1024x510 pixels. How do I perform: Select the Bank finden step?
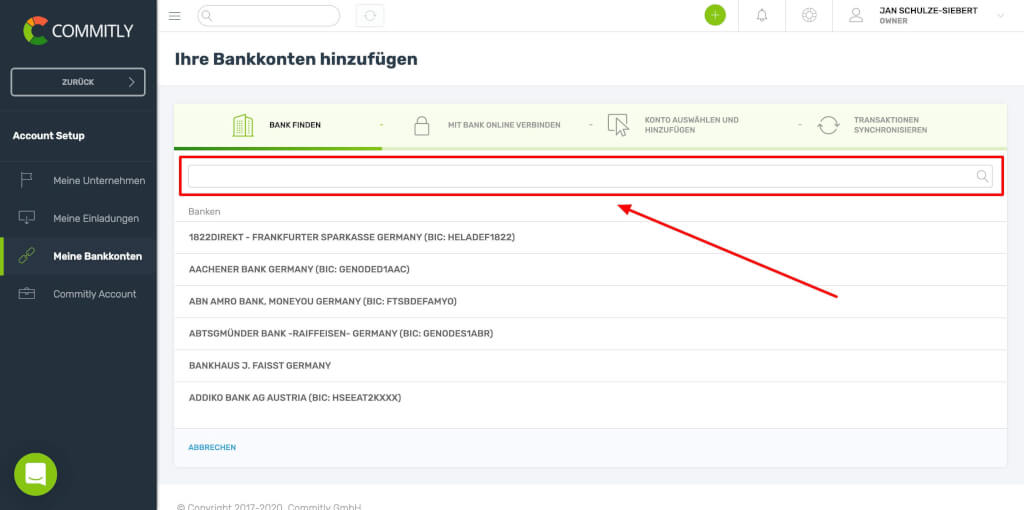tap(278, 125)
